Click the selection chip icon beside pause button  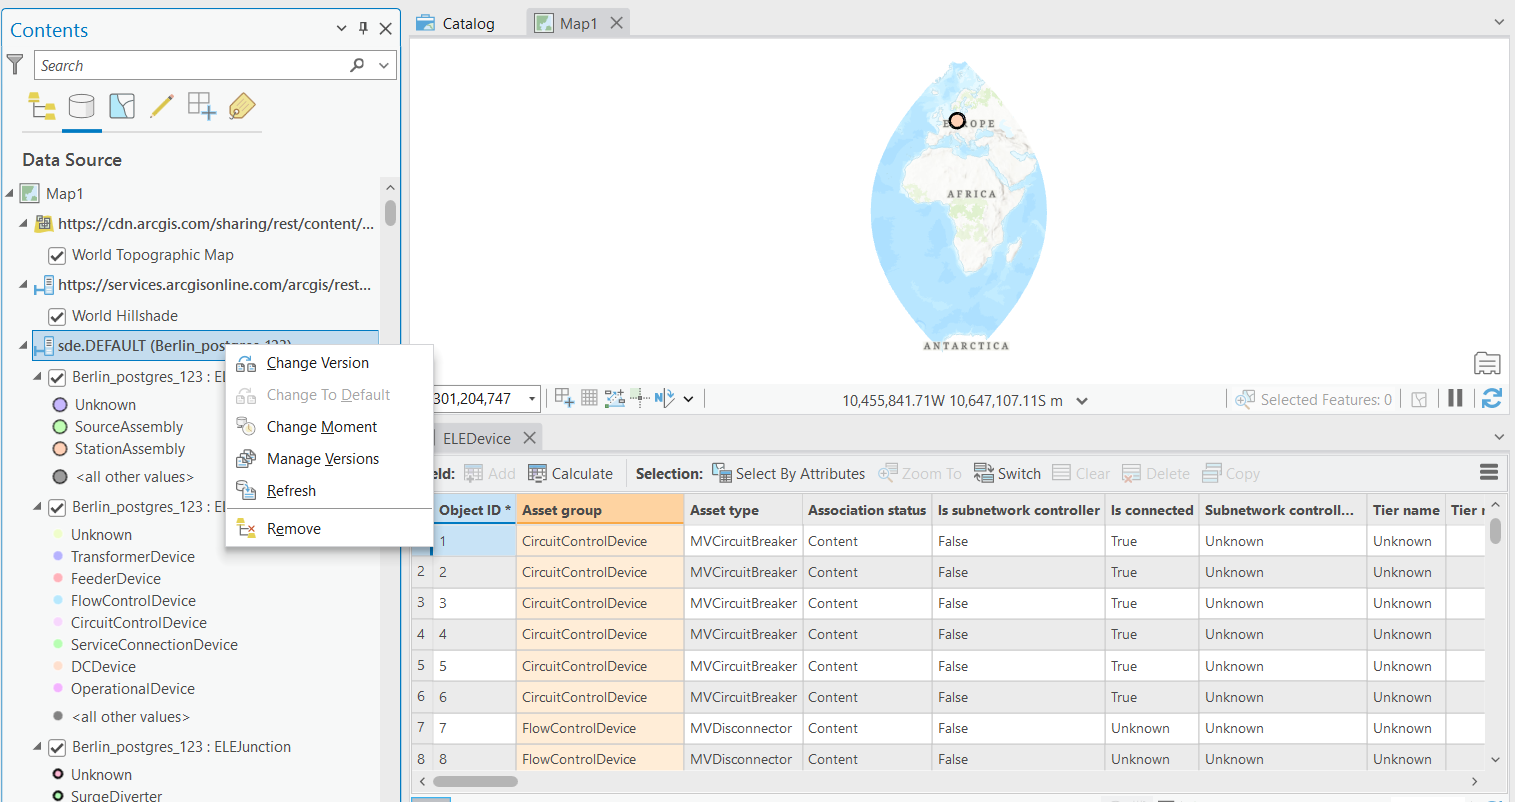click(x=1419, y=399)
